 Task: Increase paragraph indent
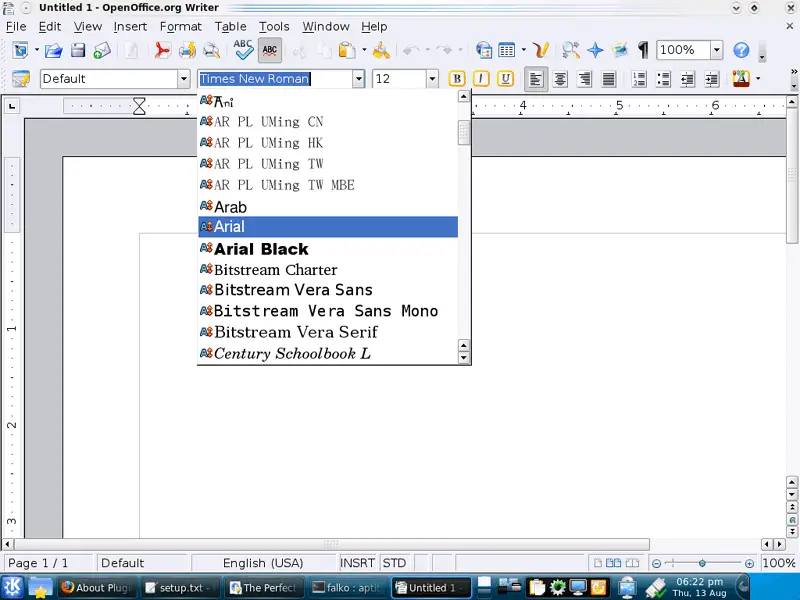712,79
